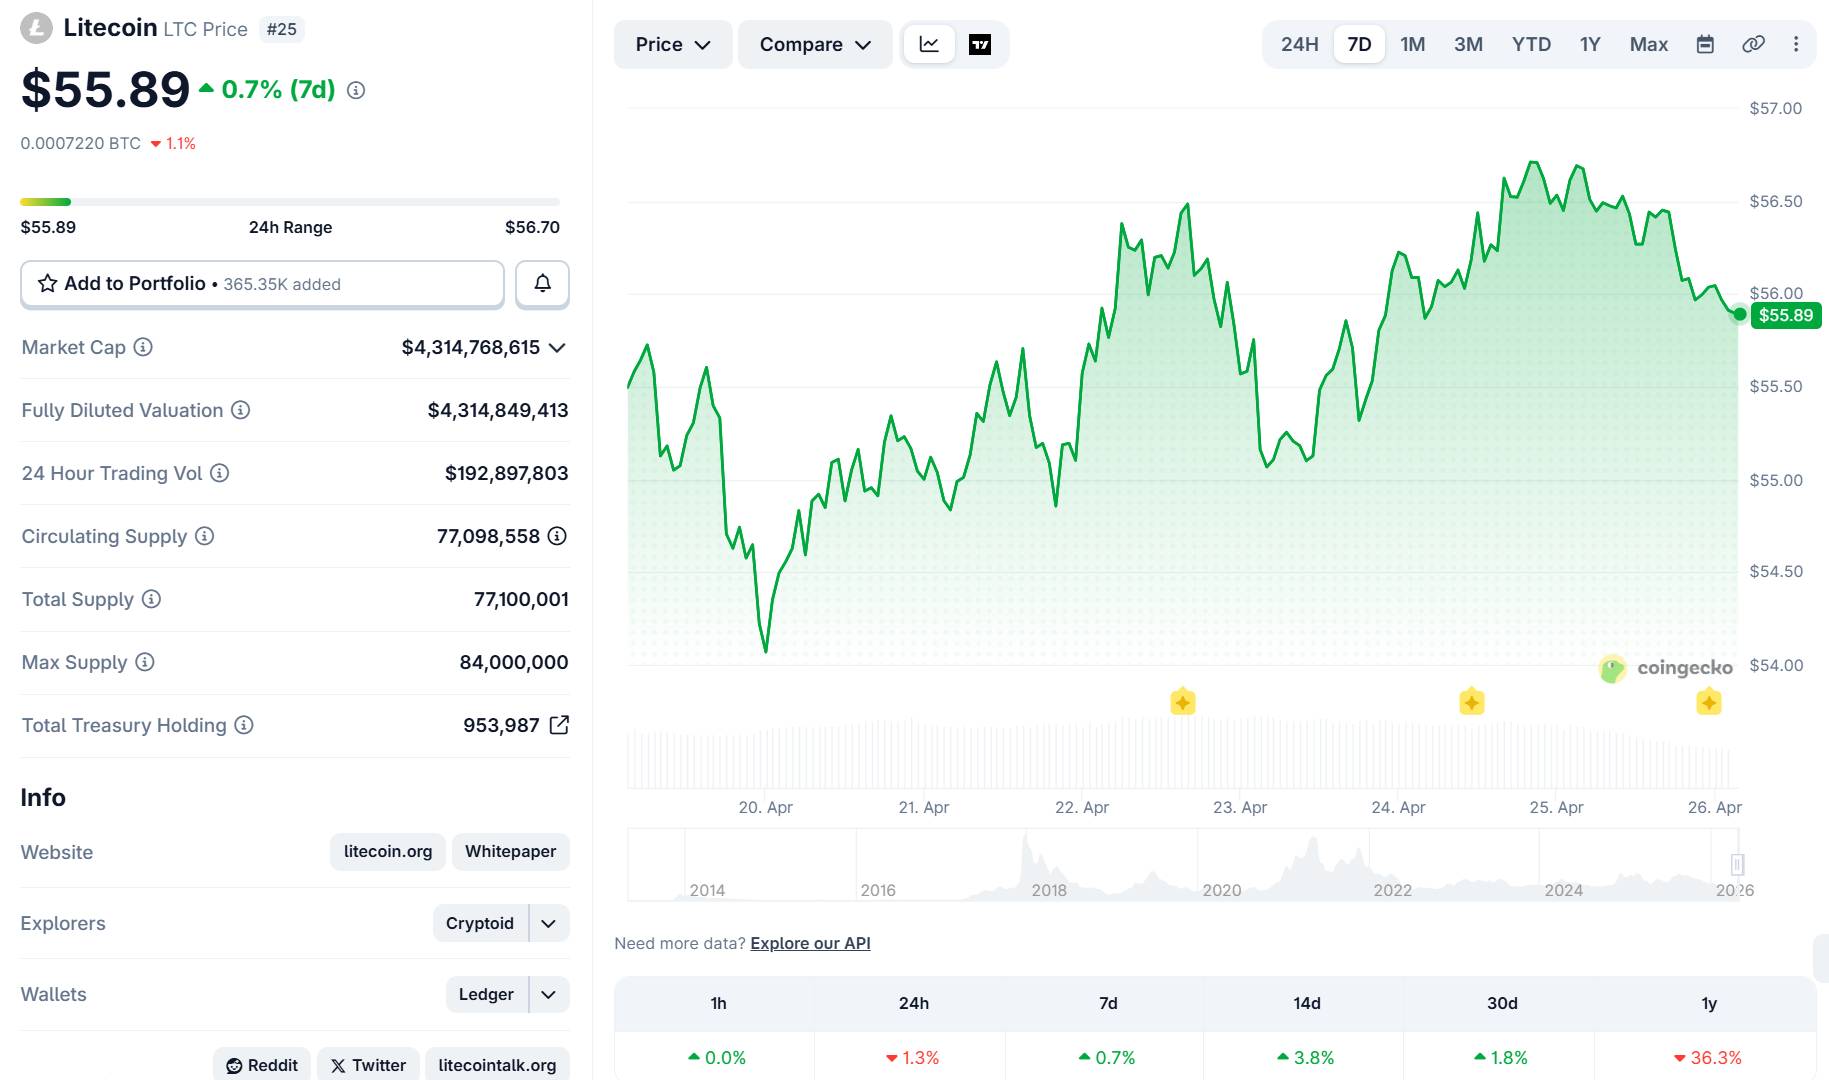
Task: Open the Compare dropdown
Action: [814, 44]
